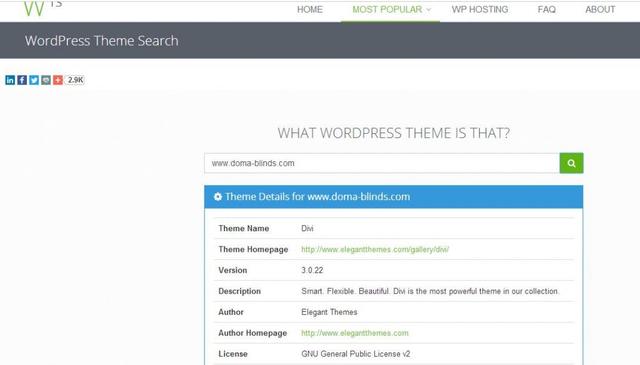
Task: Click the Description row label
Action: click(x=240, y=292)
